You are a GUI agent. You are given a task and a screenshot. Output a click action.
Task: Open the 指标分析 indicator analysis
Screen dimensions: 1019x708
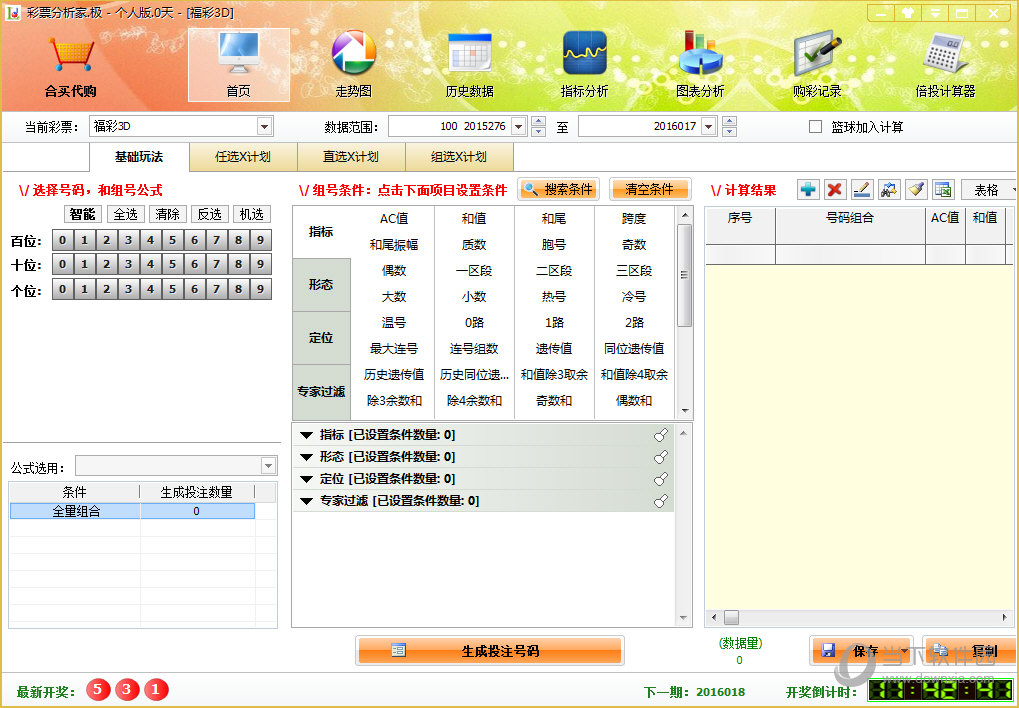click(584, 65)
